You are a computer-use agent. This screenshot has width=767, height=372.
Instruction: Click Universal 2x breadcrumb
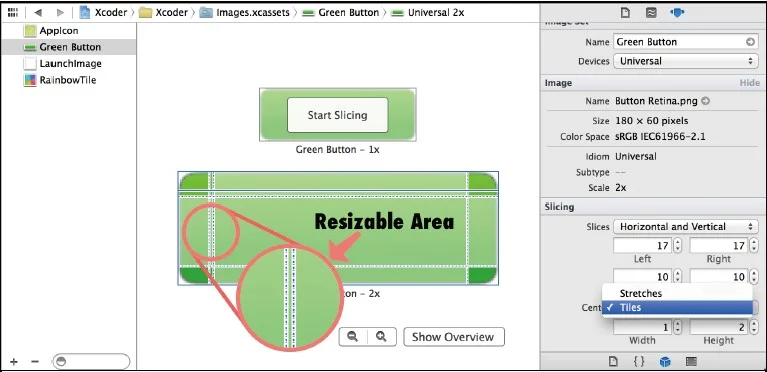[x=428, y=13]
